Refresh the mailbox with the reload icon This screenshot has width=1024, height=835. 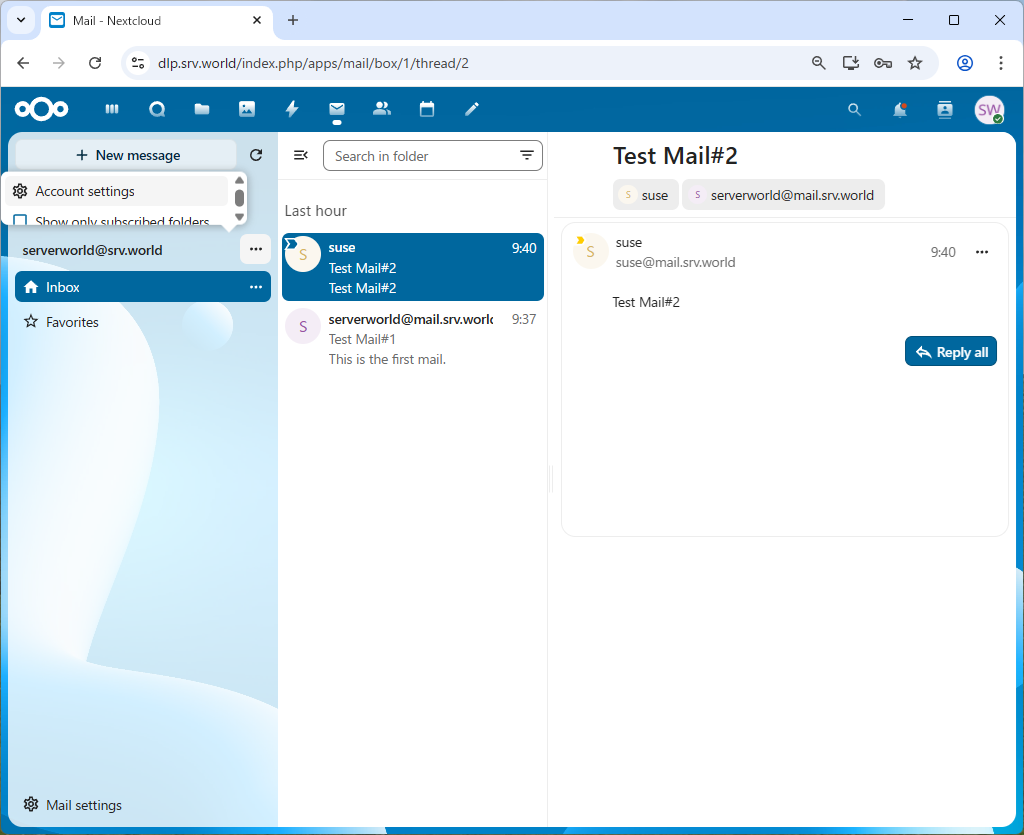256,155
